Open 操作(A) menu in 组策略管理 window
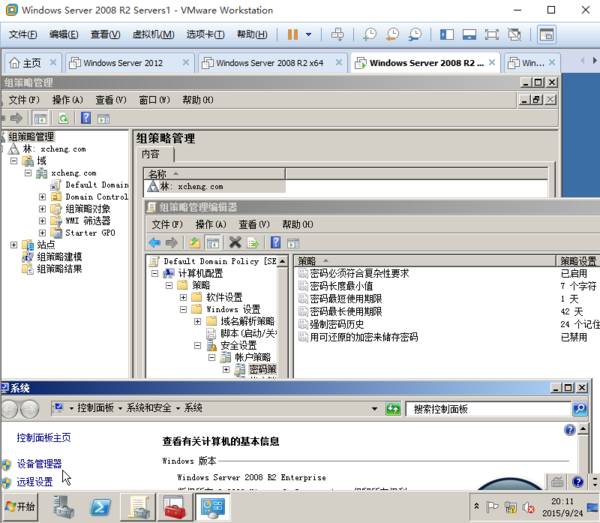The image size is (600, 523). click(x=67, y=100)
